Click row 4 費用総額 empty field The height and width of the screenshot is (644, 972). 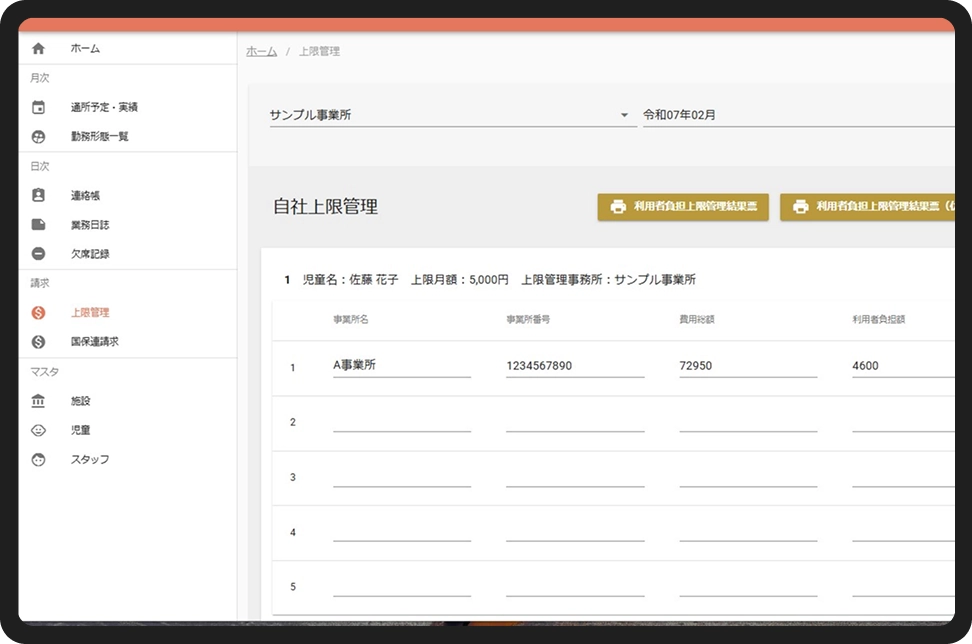748,531
